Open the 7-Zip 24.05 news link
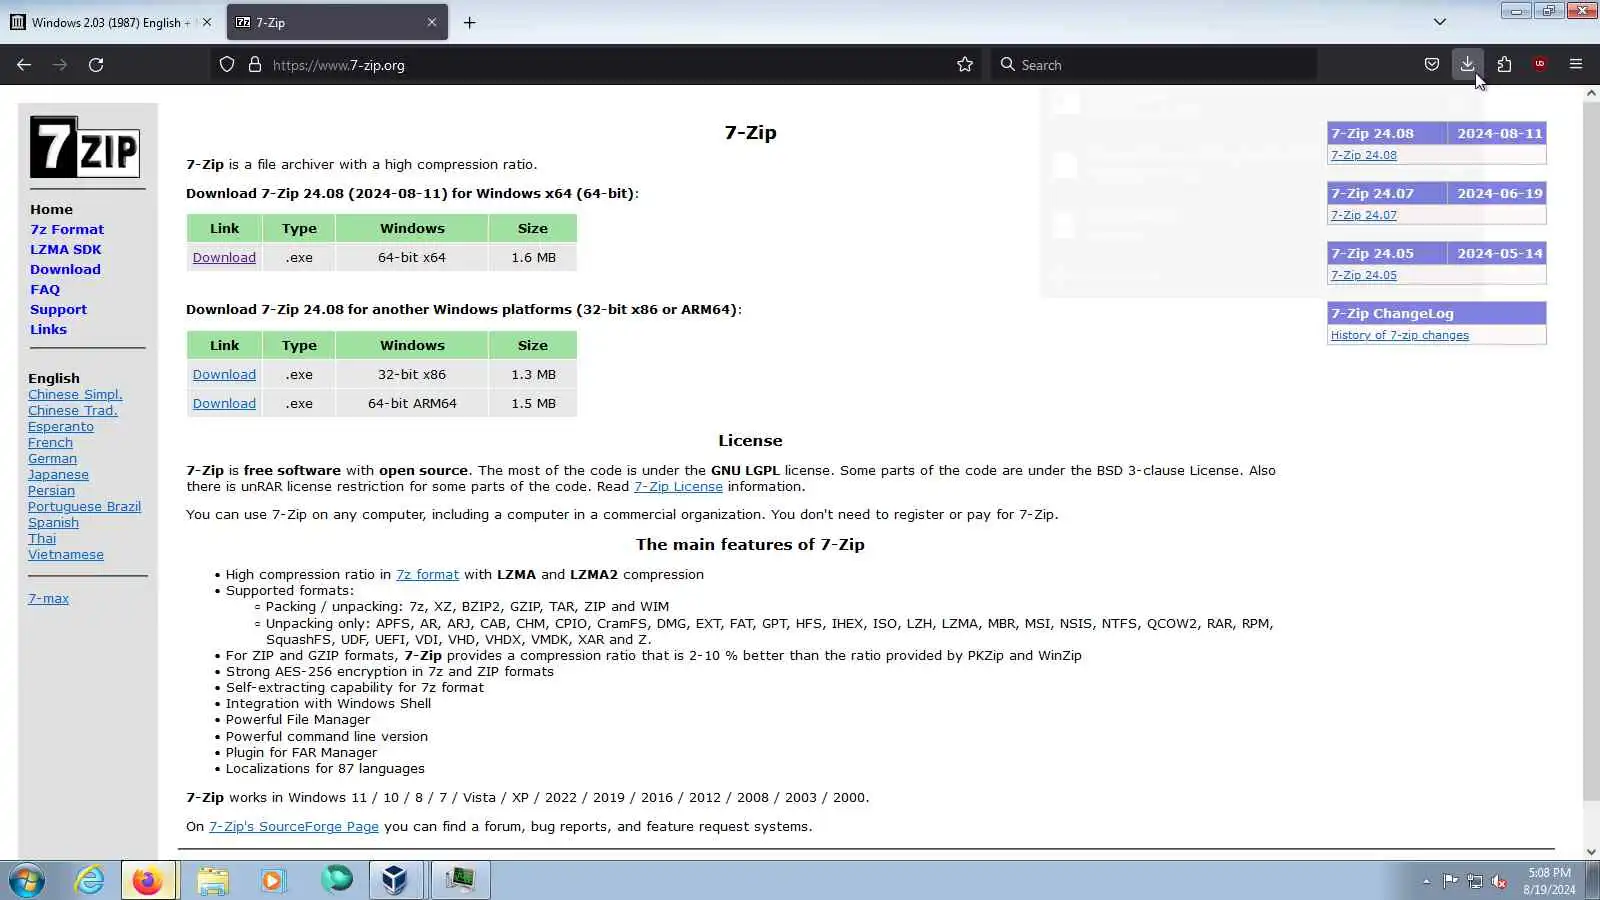 point(1363,275)
